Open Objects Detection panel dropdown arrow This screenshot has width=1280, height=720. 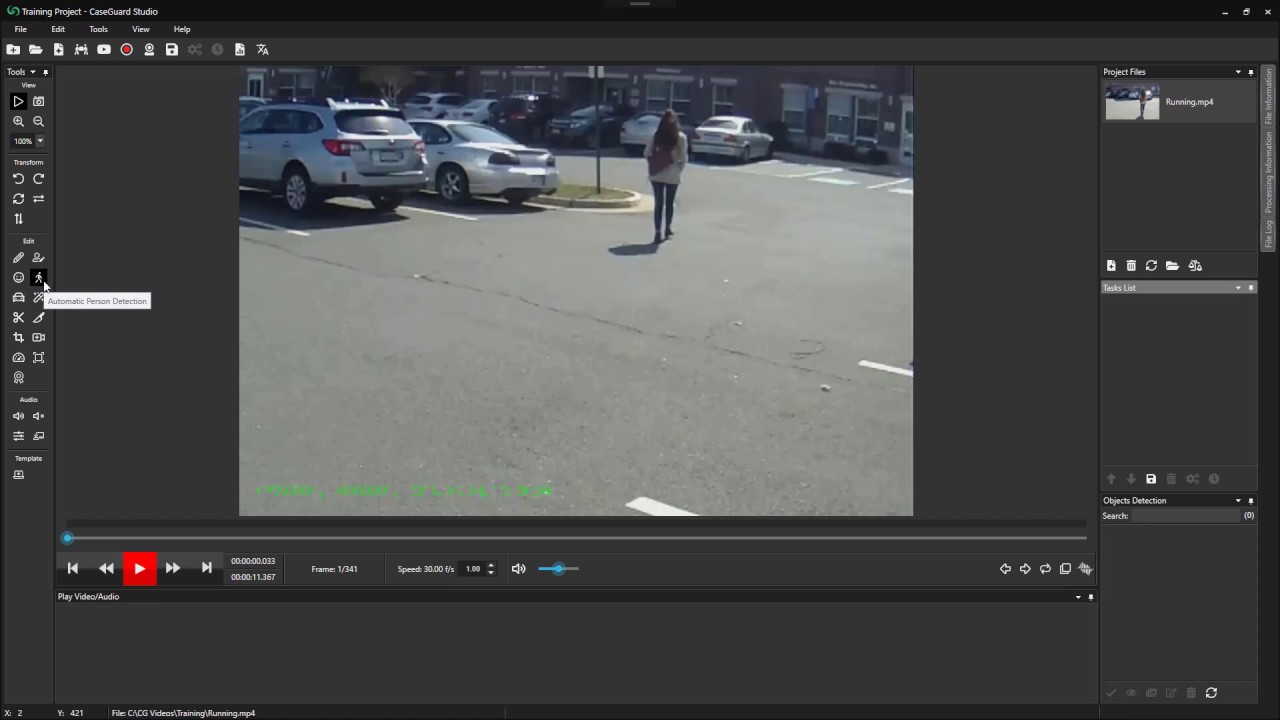(1238, 501)
